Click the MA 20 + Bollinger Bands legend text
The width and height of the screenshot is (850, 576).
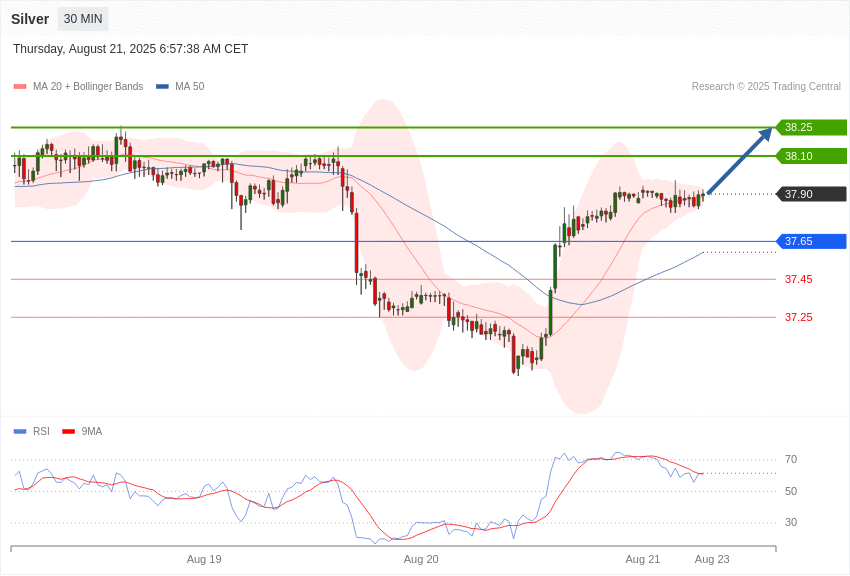point(88,87)
